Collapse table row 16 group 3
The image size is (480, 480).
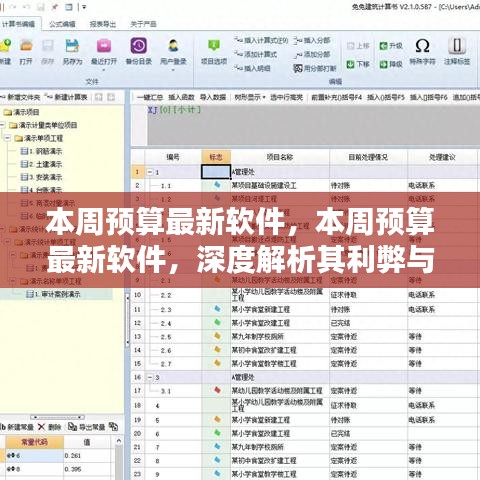[150, 377]
